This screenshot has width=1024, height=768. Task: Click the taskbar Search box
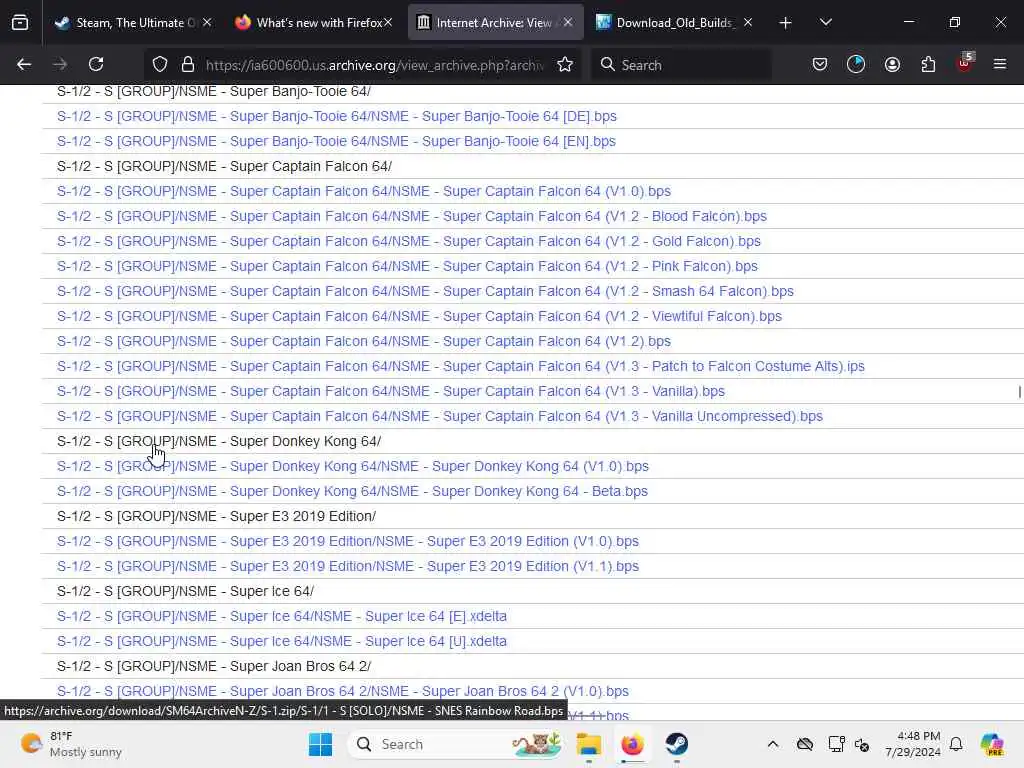457,744
